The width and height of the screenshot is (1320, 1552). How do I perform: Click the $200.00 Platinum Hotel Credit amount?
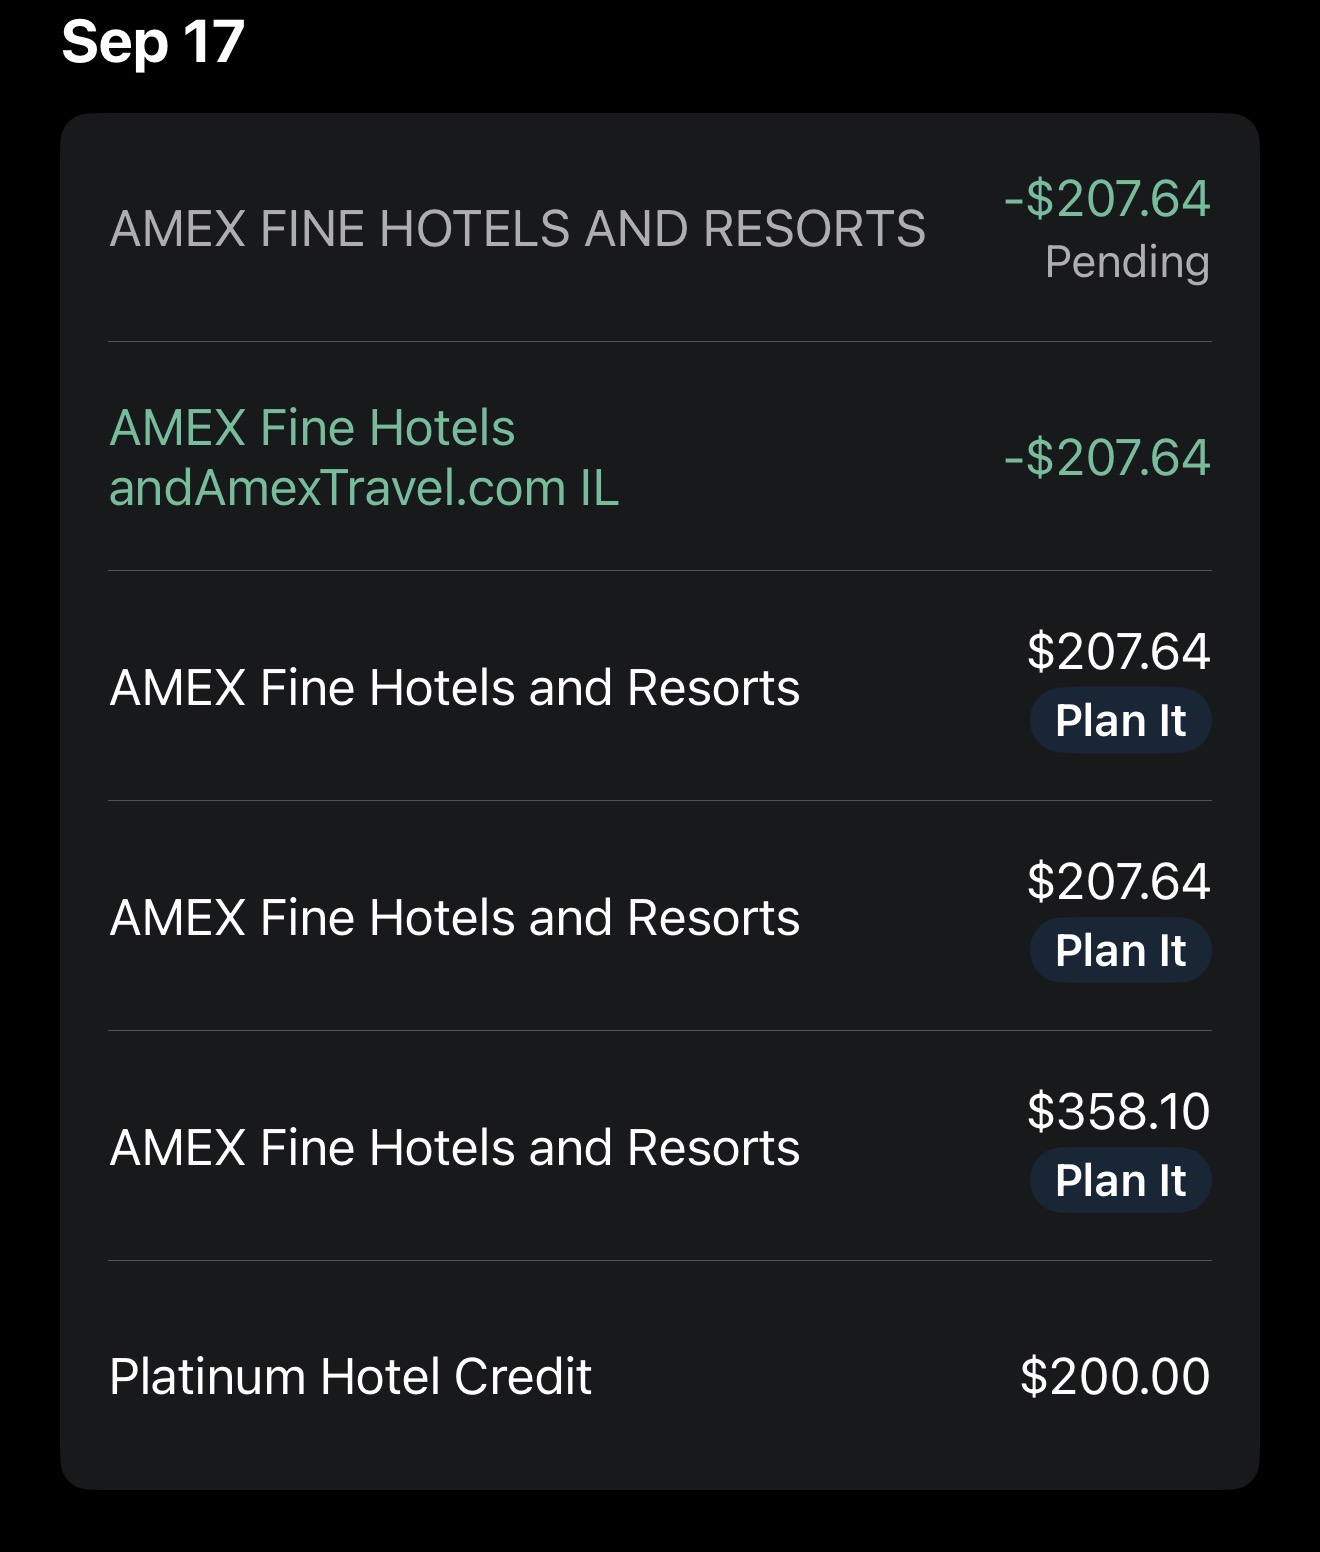click(1114, 1377)
